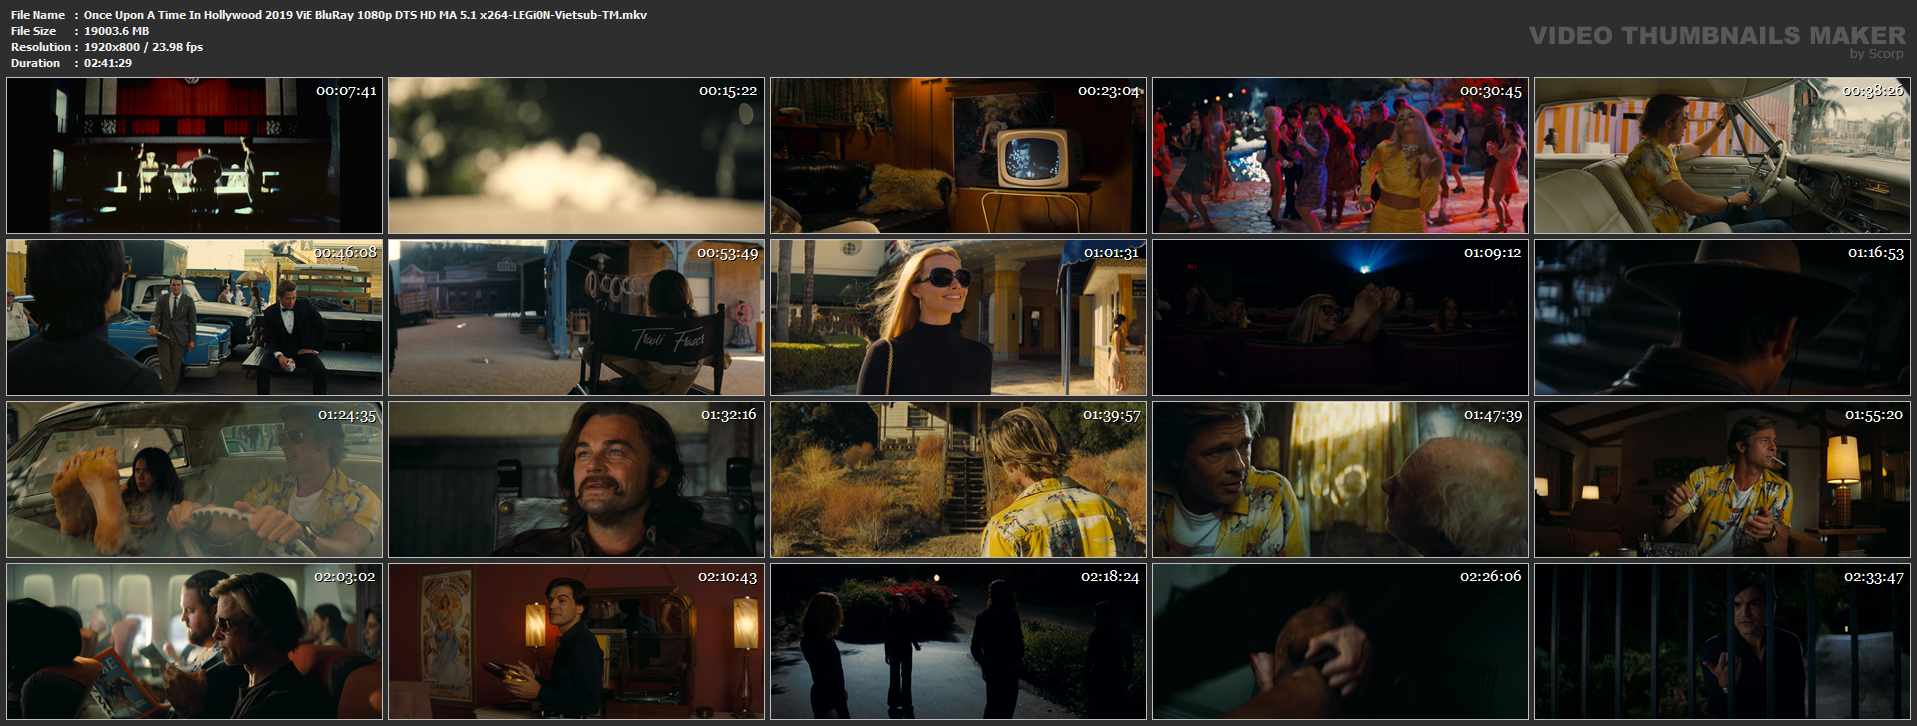Click the dark theater thumbnail at 01:09:12
1917x726 pixels.
[x=1340, y=318]
